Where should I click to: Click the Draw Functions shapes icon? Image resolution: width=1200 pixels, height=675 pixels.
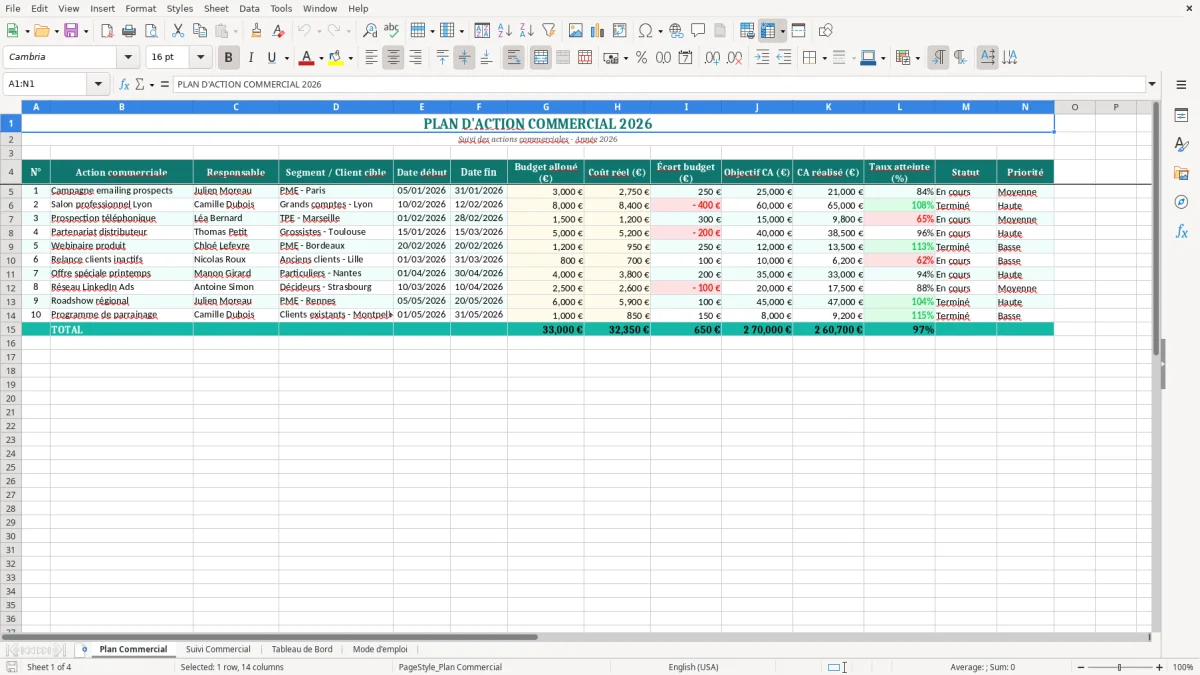(x=826, y=31)
